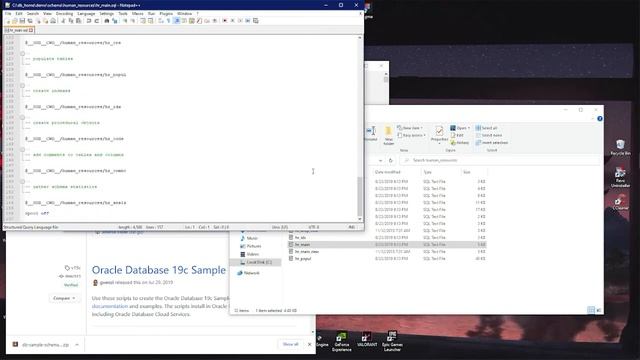Click Properties in File Explorer ribbon
Screen dimensions: 640x360
click(x=439, y=135)
